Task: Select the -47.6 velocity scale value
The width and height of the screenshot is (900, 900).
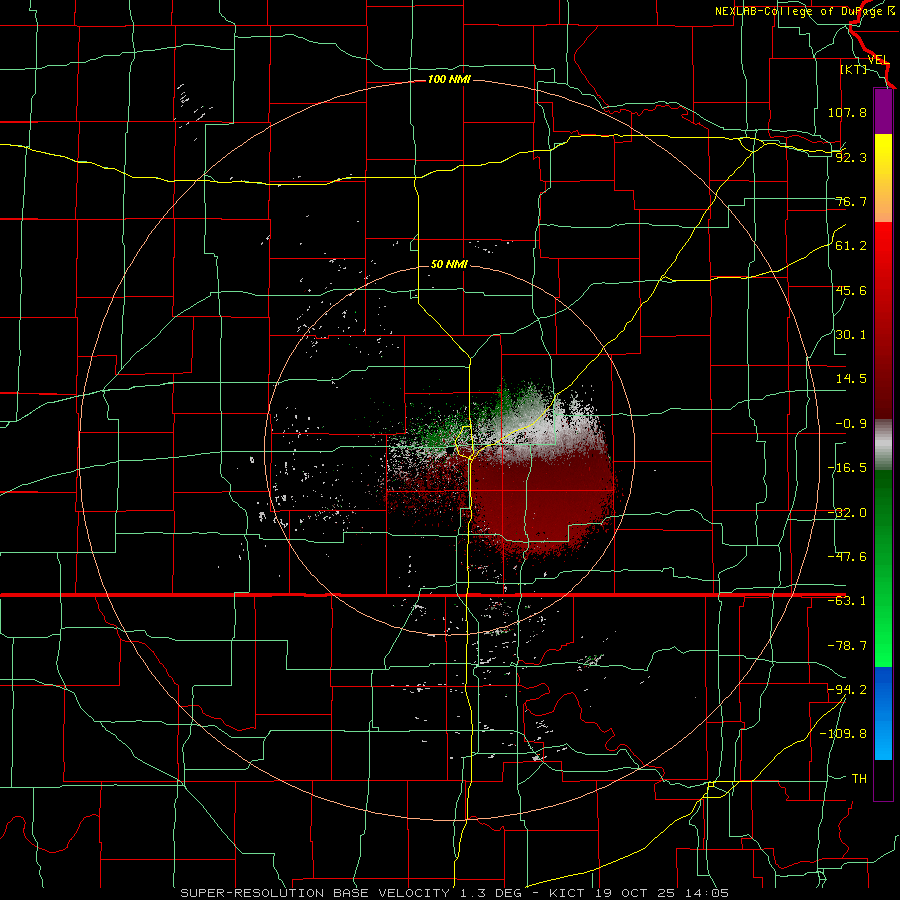Action: (847, 557)
